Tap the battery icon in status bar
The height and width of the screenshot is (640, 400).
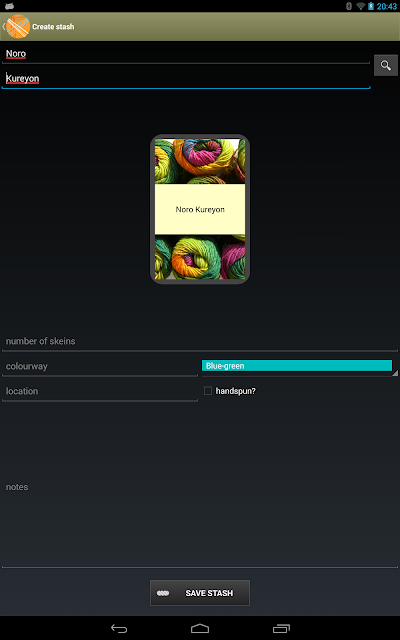pyautogui.click(x=371, y=6)
